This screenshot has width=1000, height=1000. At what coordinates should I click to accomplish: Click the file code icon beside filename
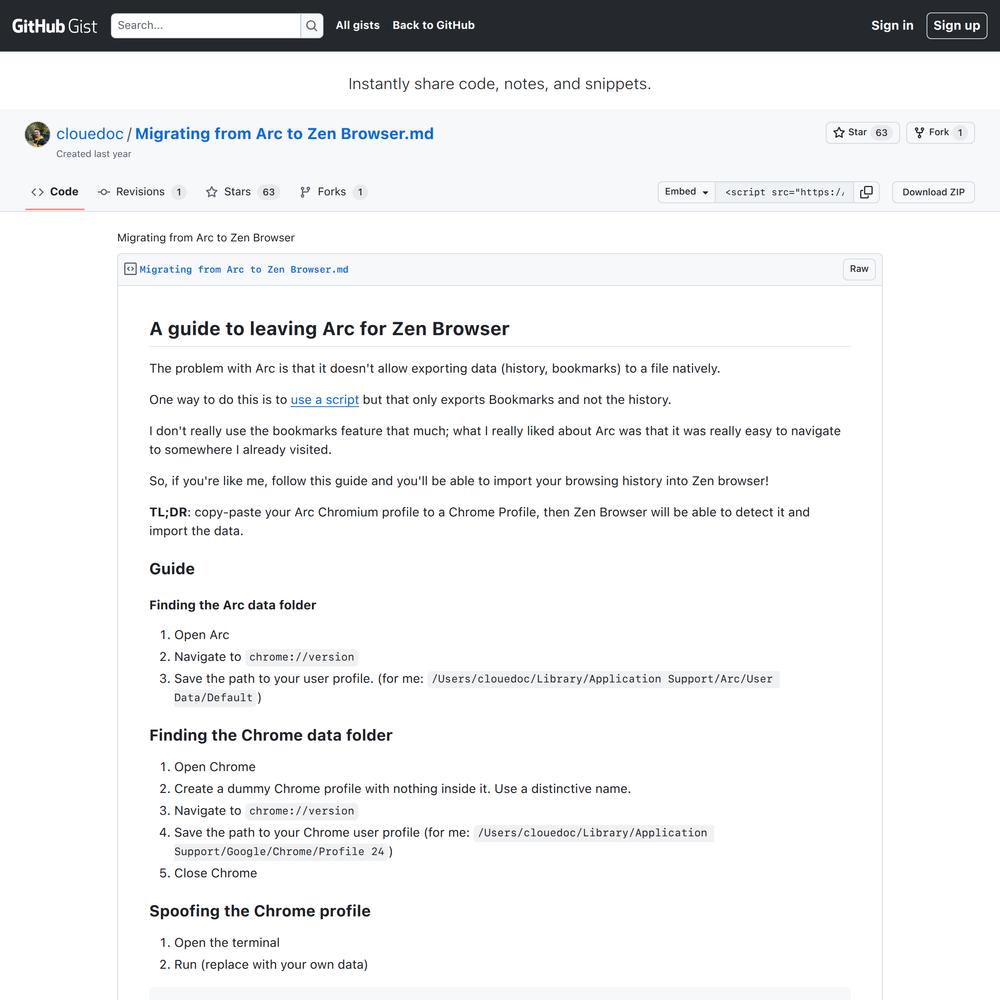(130, 269)
